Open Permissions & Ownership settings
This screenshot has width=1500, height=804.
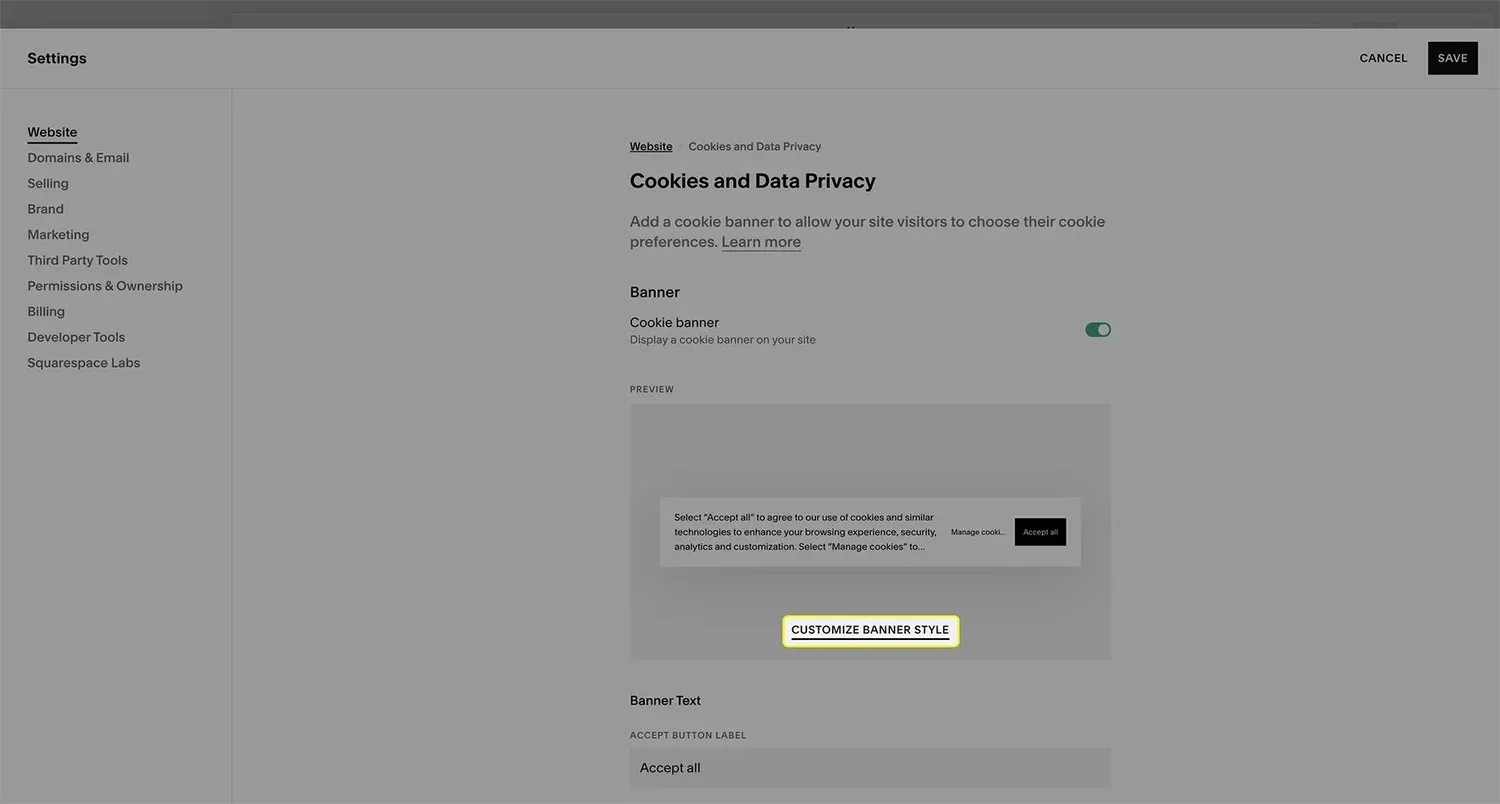tap(105, 286)
